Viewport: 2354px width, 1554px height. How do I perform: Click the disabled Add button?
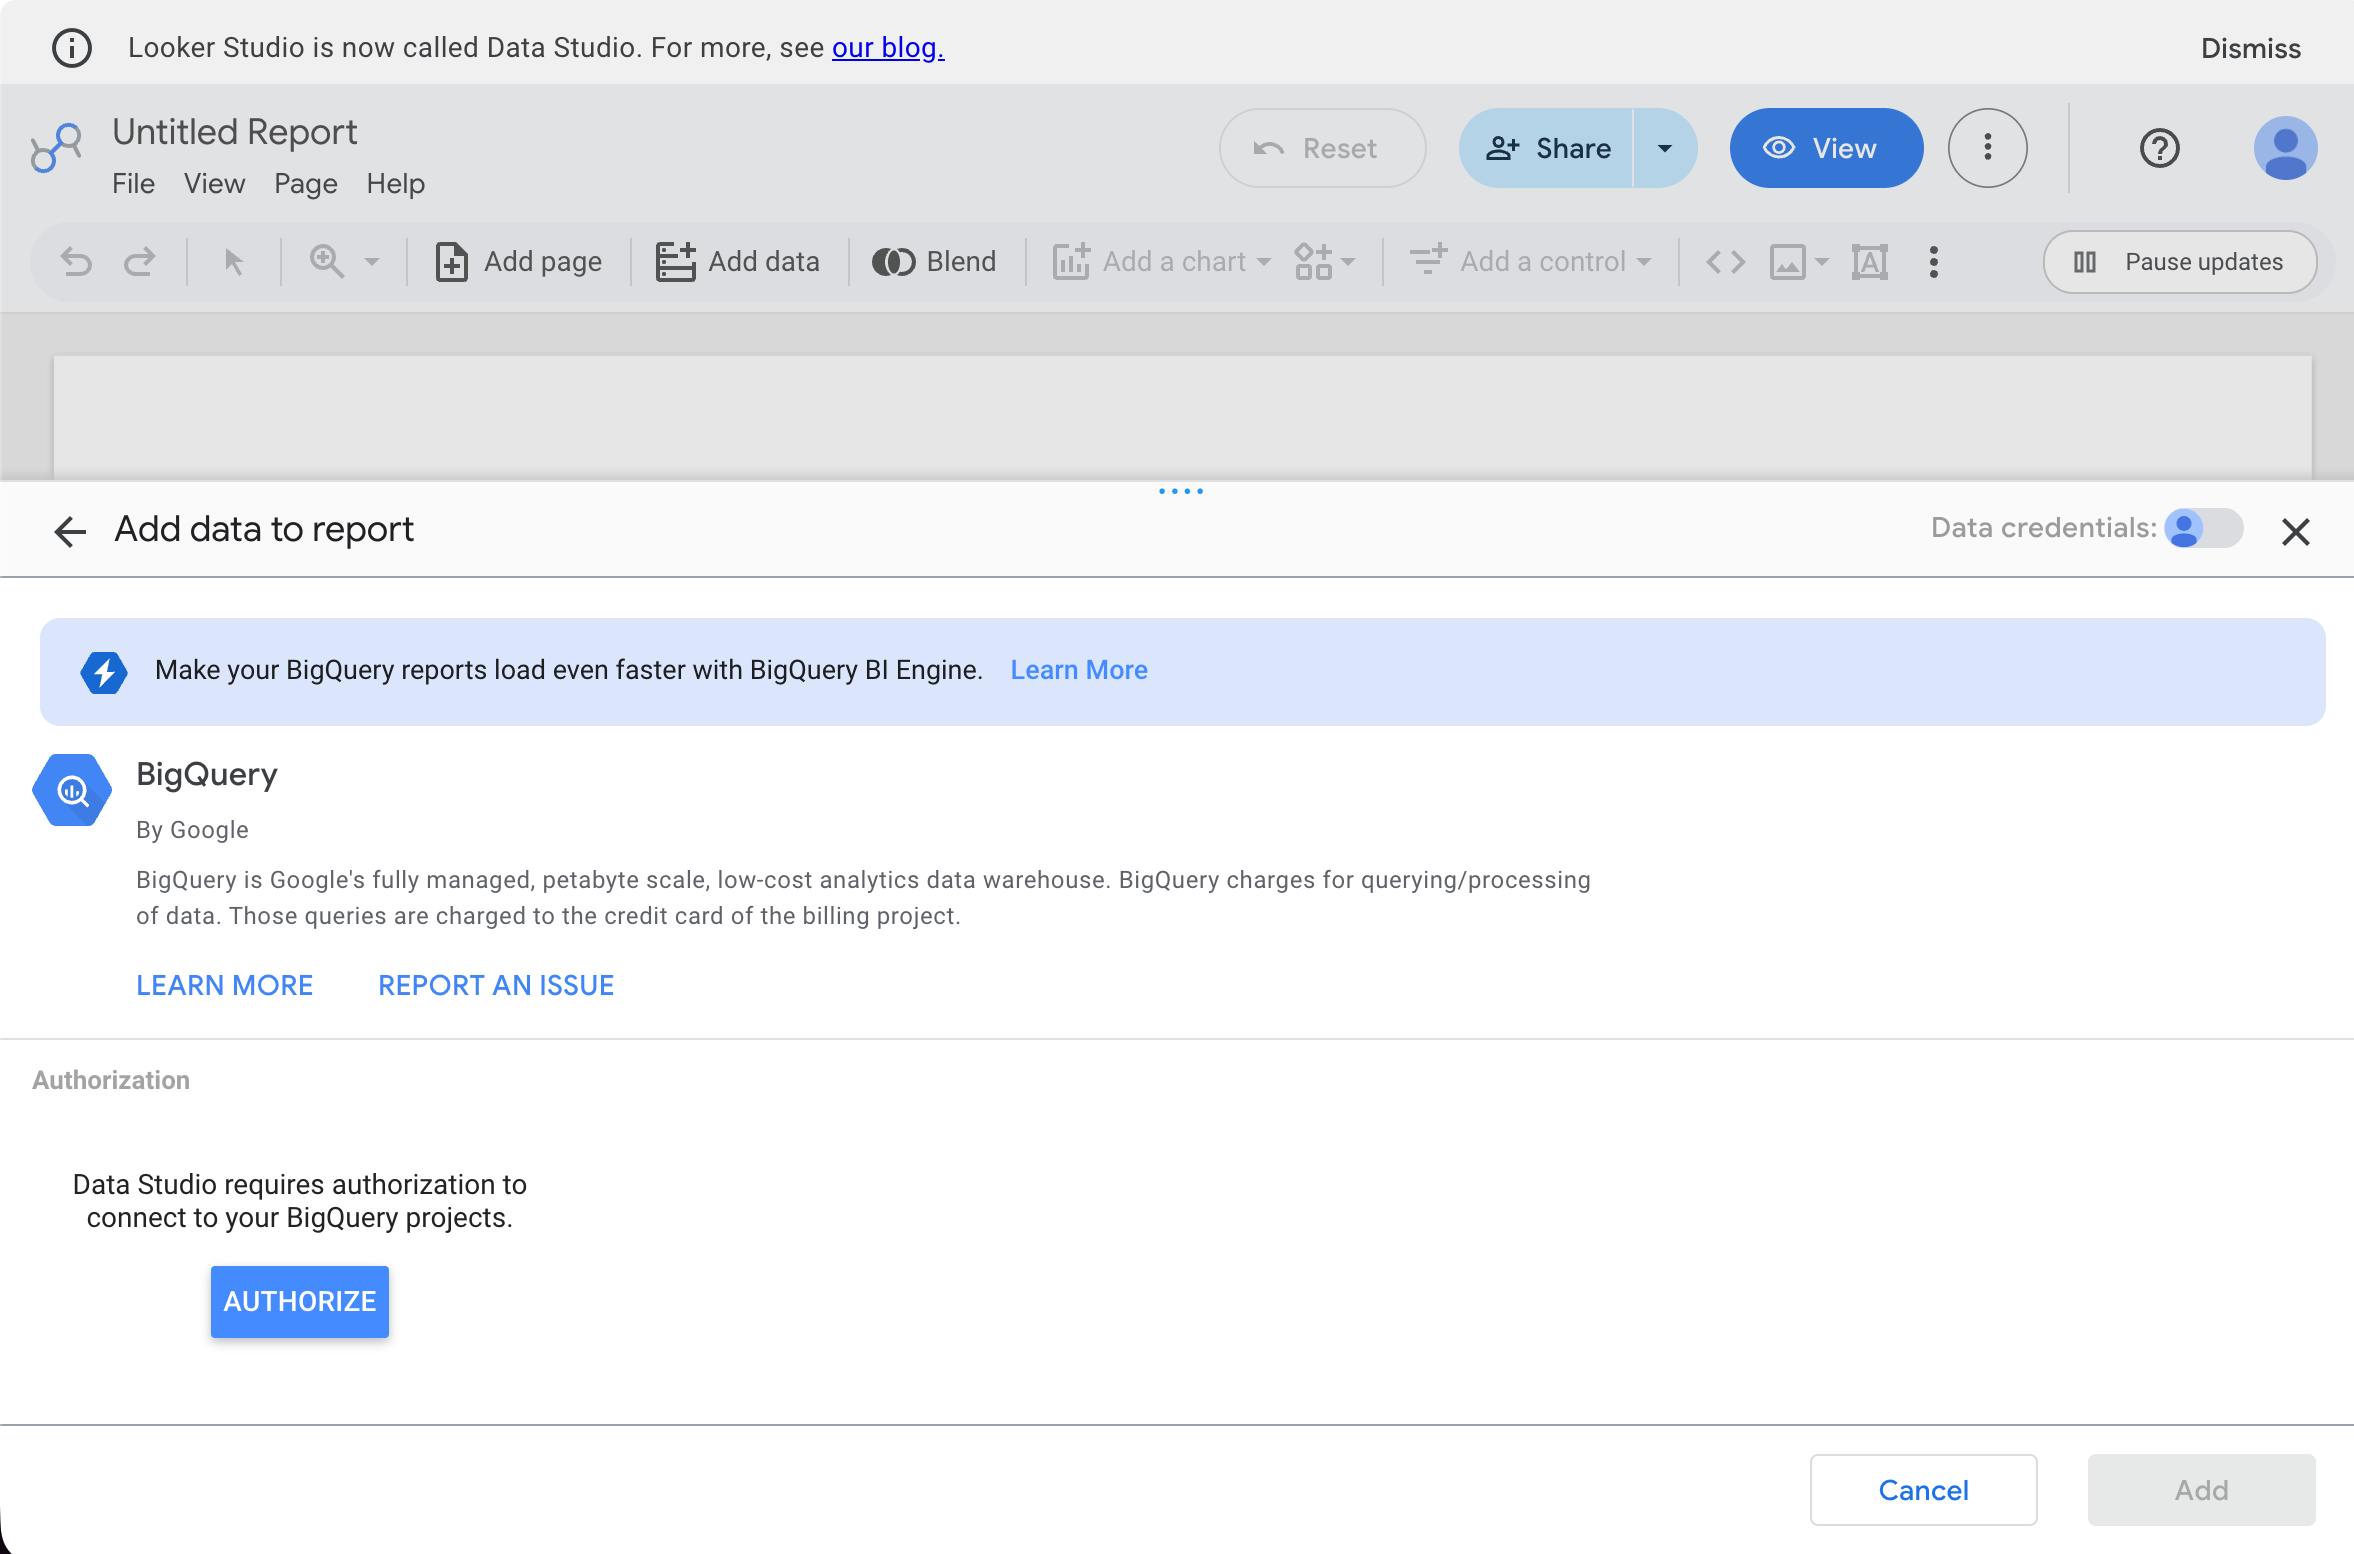[x=2201, y=1490]
